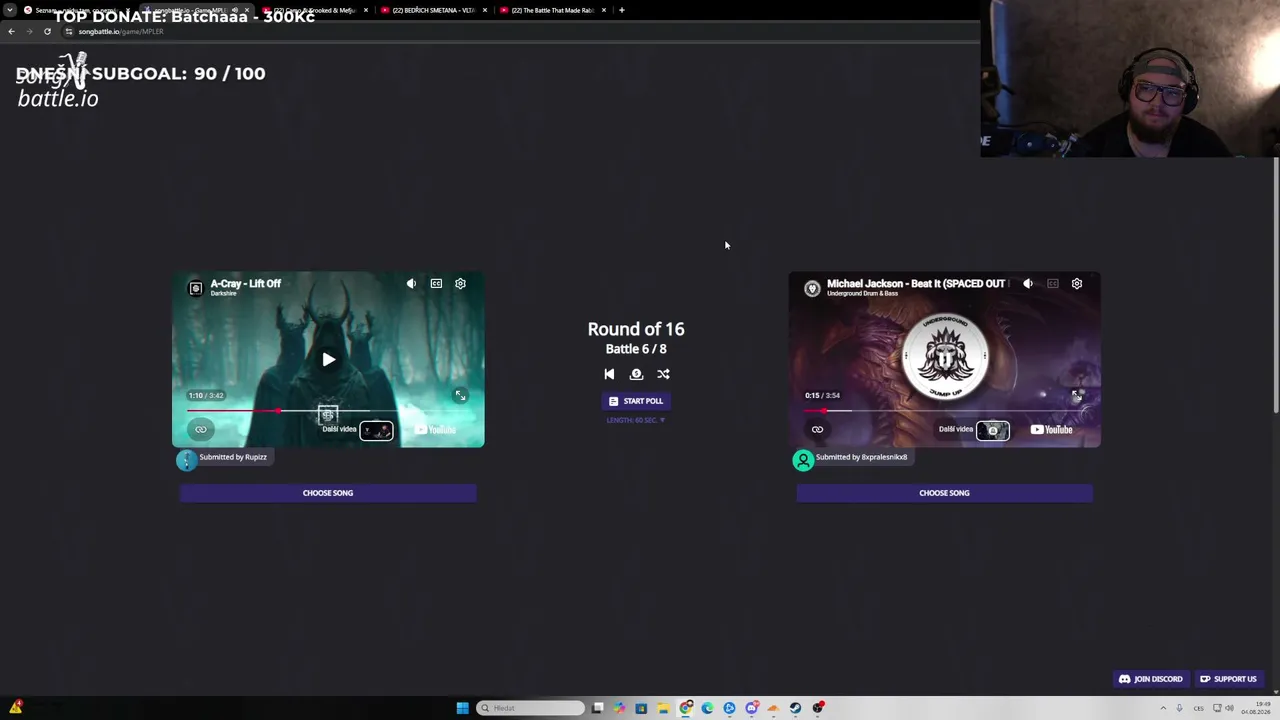Open Další videa thumbnail on left video
Viewport: 1280px width, 720px height.
pos(377,431)
